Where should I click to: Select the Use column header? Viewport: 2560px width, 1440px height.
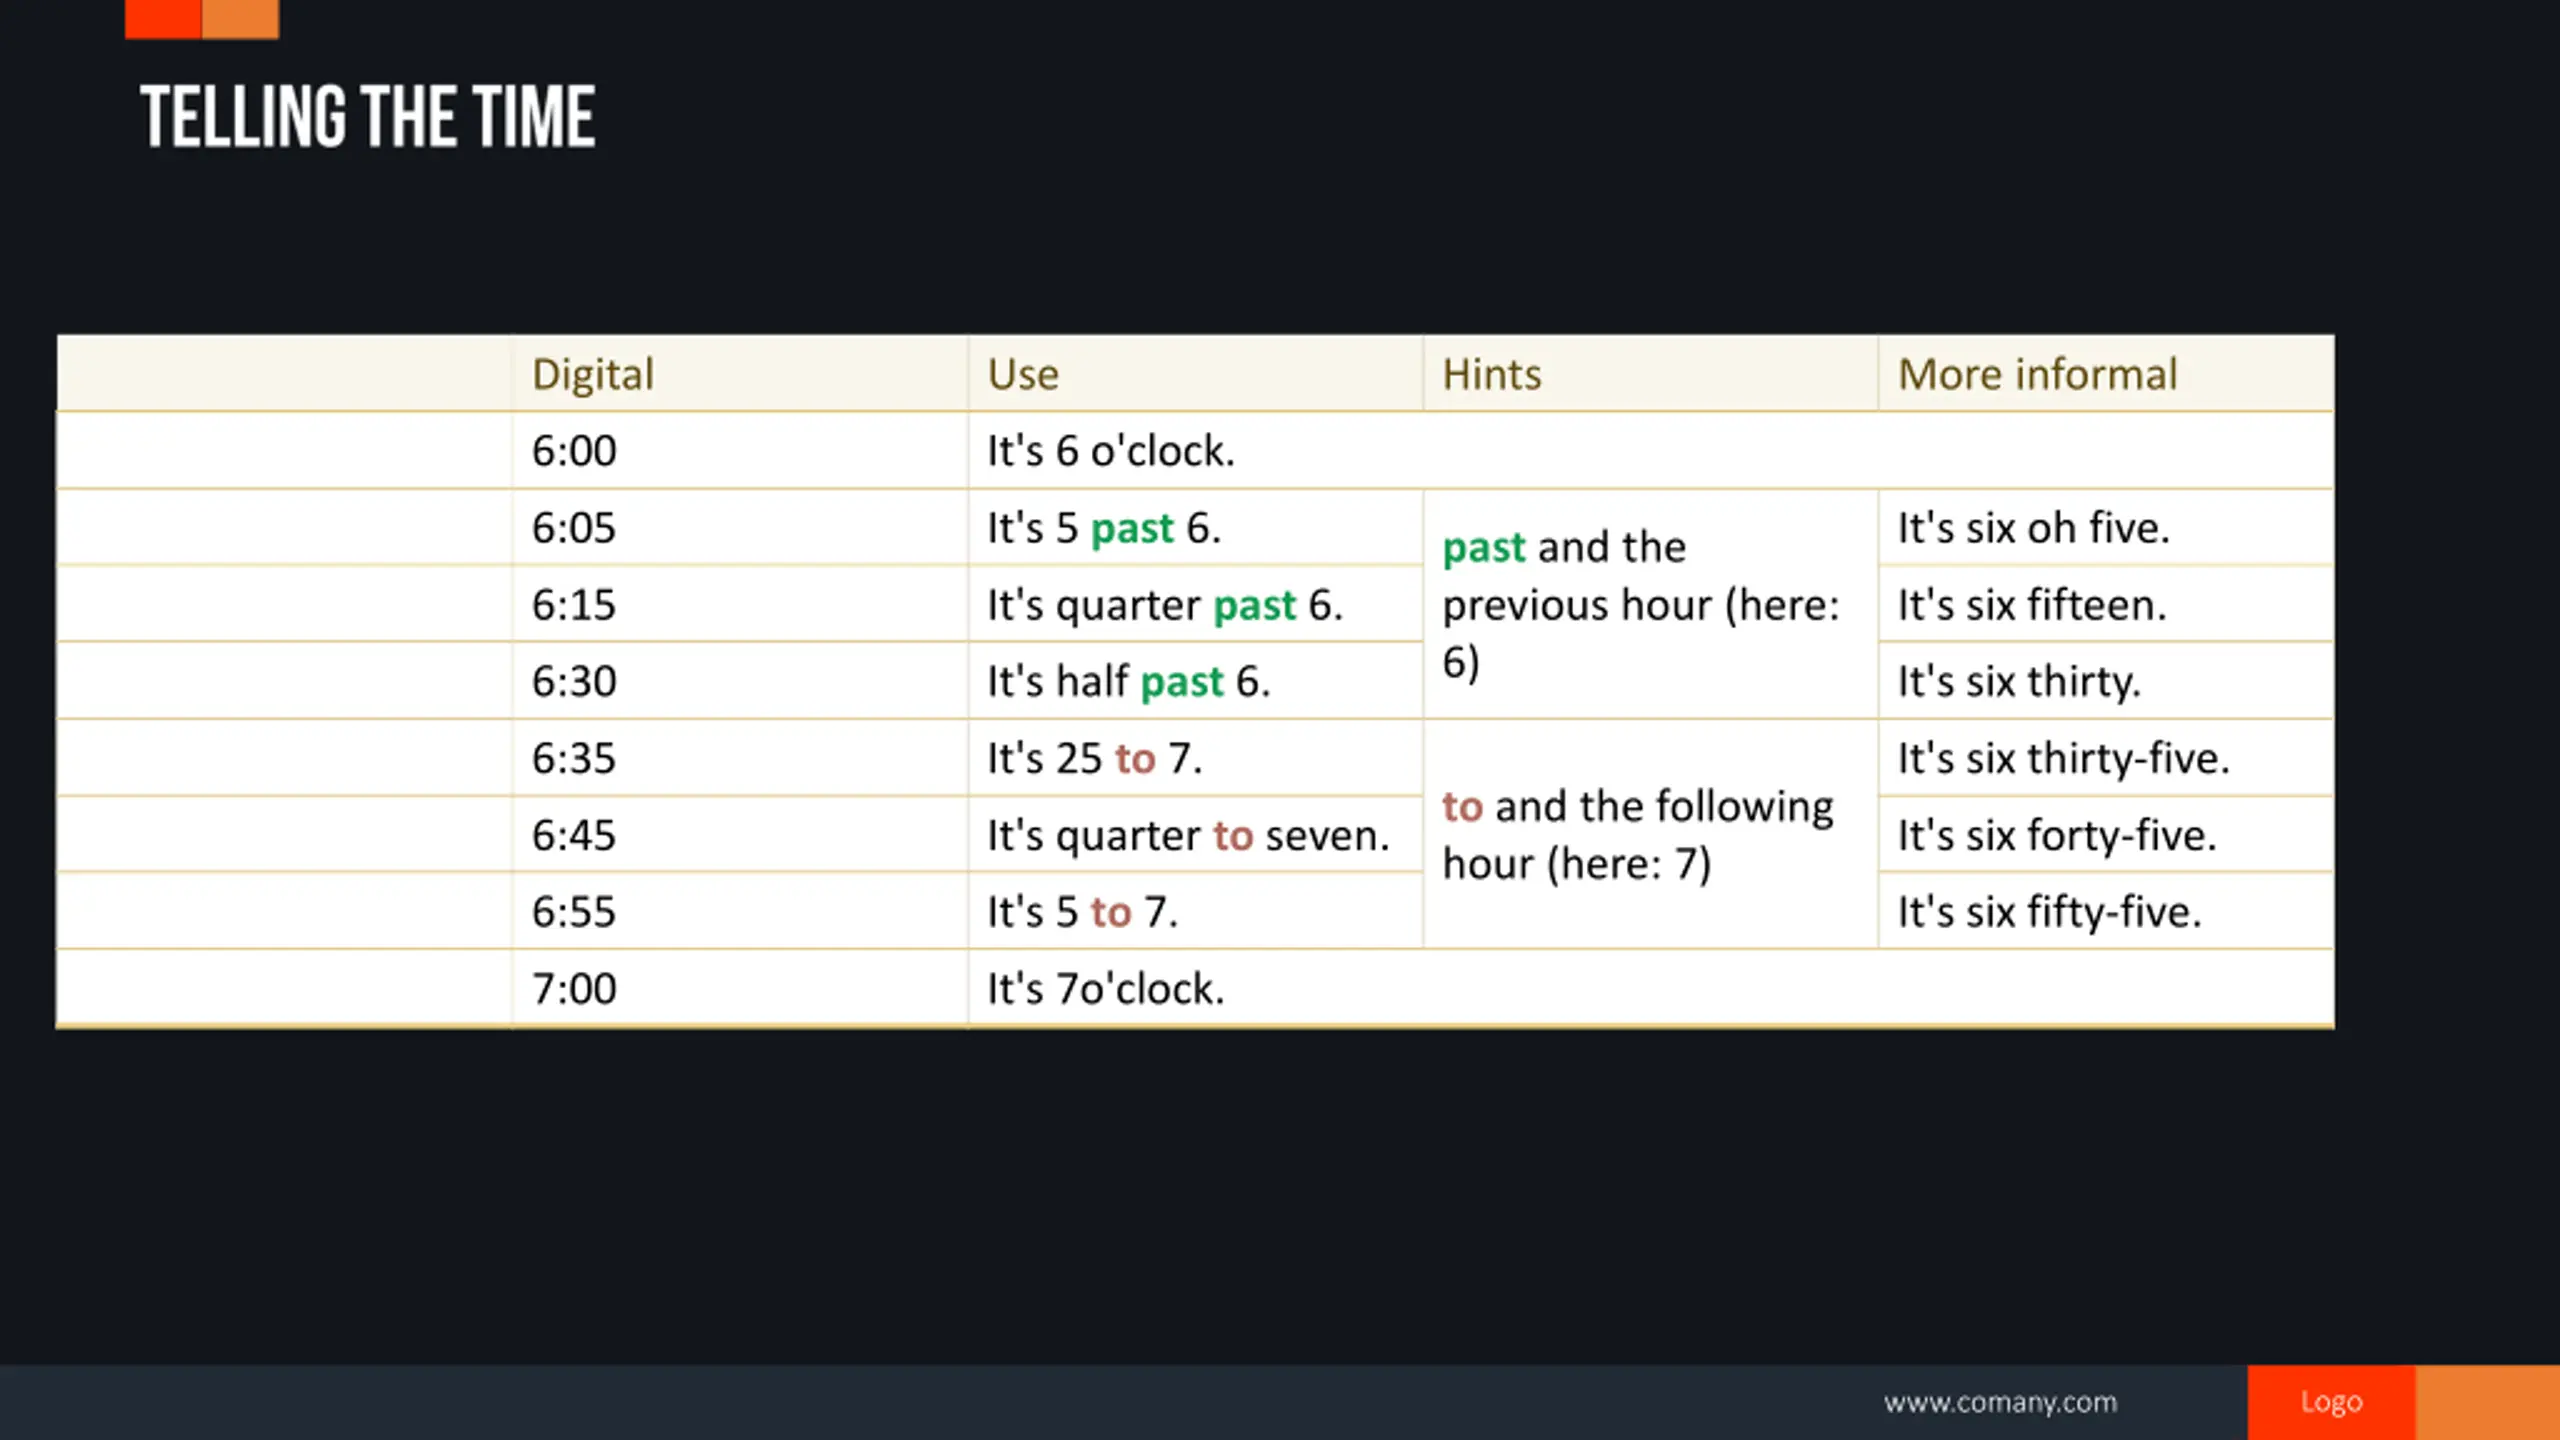point(1195,374)
